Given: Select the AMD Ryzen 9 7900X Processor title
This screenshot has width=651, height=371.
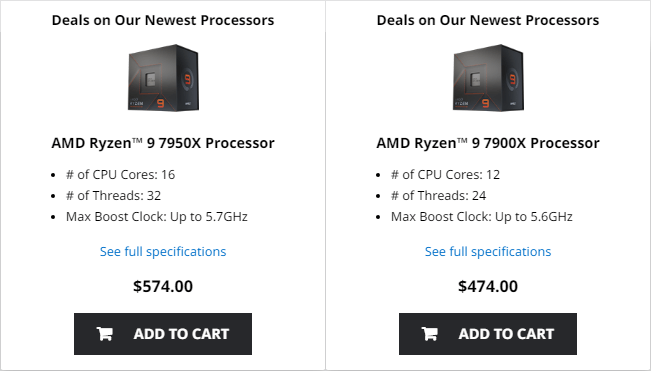Looking at the screenshot, I should coord(488,143).
